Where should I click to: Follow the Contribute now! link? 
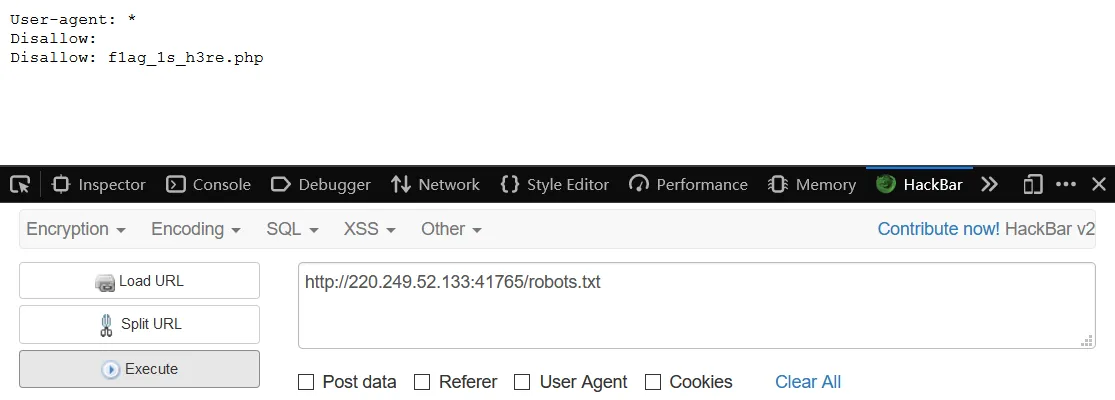[x=939, y=229]
